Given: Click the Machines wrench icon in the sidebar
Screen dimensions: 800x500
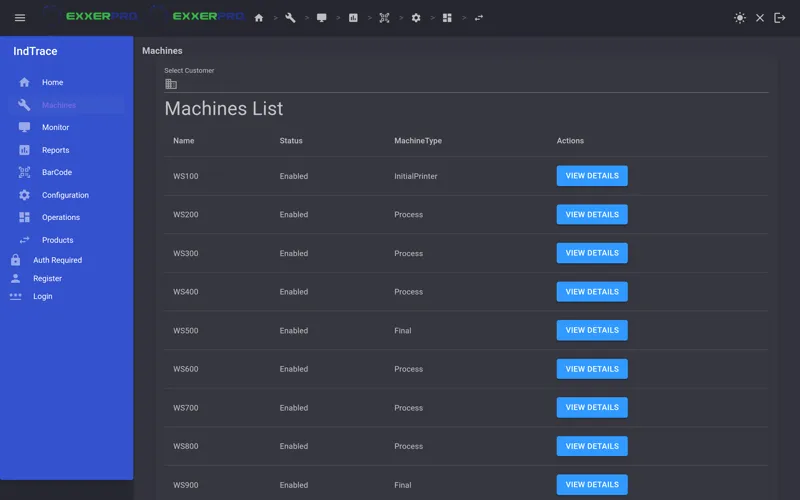Looking at the screenshot, I should pyautogui.click(x=24, y=105).
